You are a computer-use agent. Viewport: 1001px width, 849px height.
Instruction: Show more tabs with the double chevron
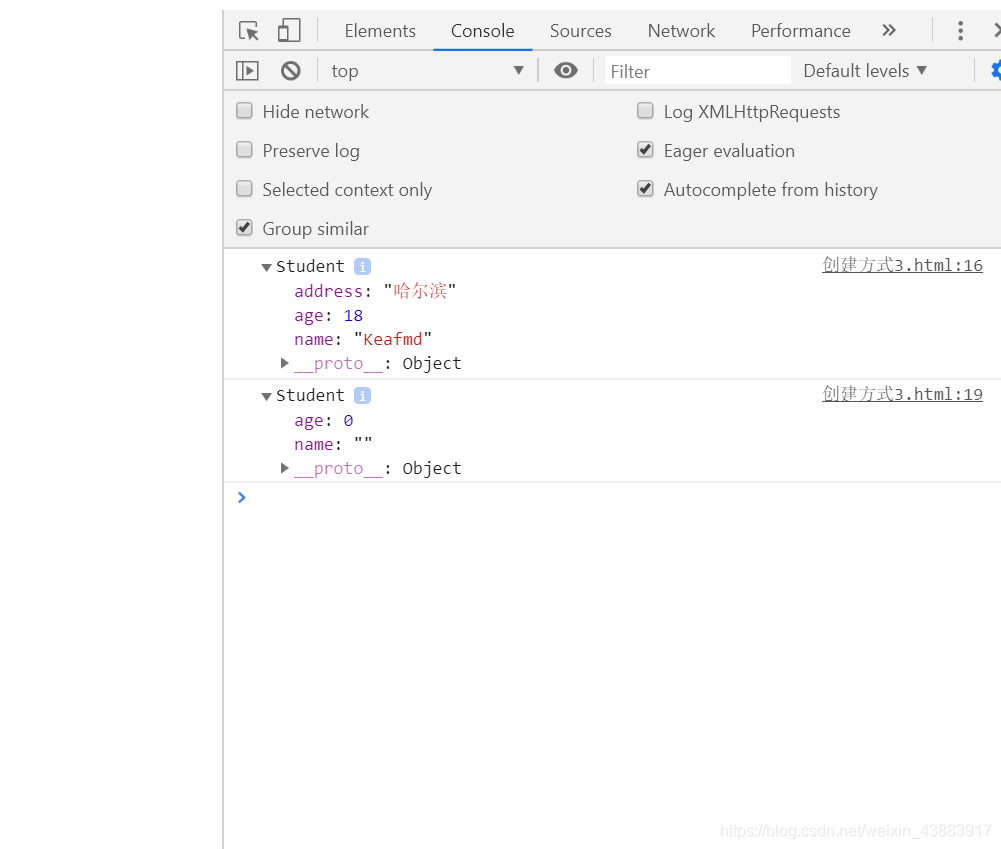click(889, 30)
